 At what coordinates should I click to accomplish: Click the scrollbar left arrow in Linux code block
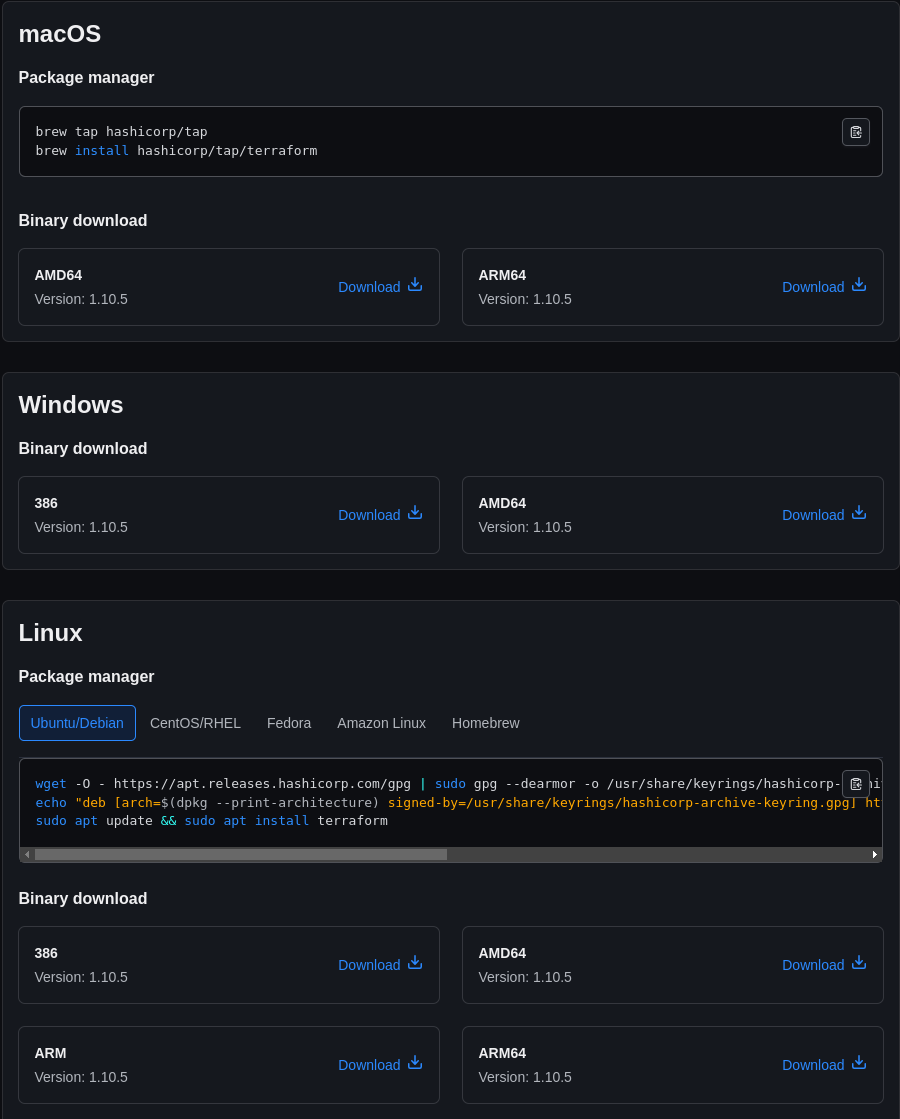27,854
